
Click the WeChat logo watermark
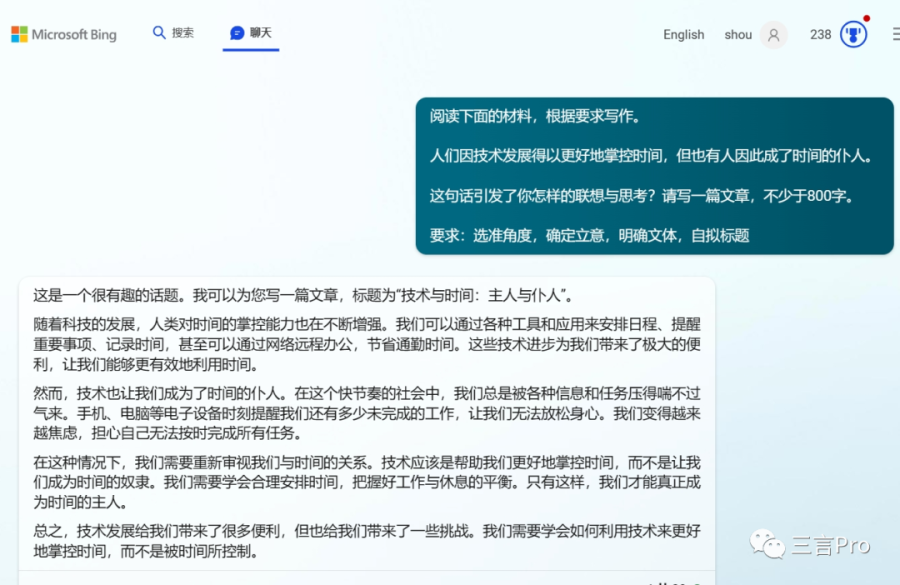(x=767, y=544)
